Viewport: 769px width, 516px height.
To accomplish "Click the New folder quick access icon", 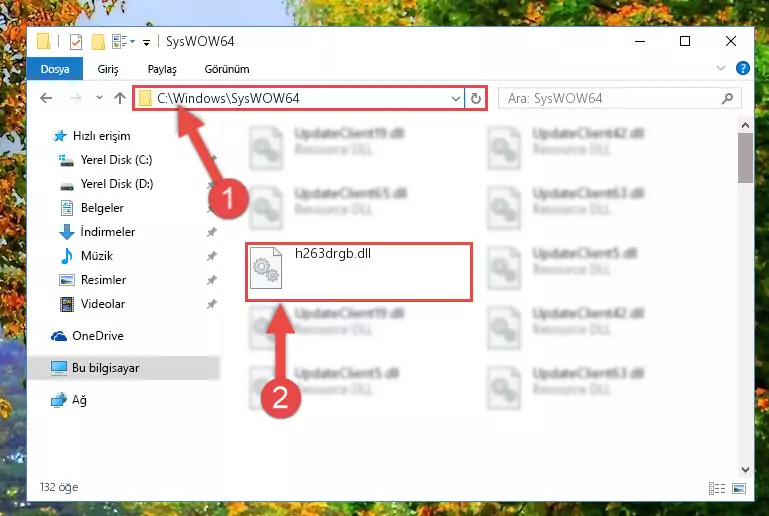I will [x=98, y=42].
